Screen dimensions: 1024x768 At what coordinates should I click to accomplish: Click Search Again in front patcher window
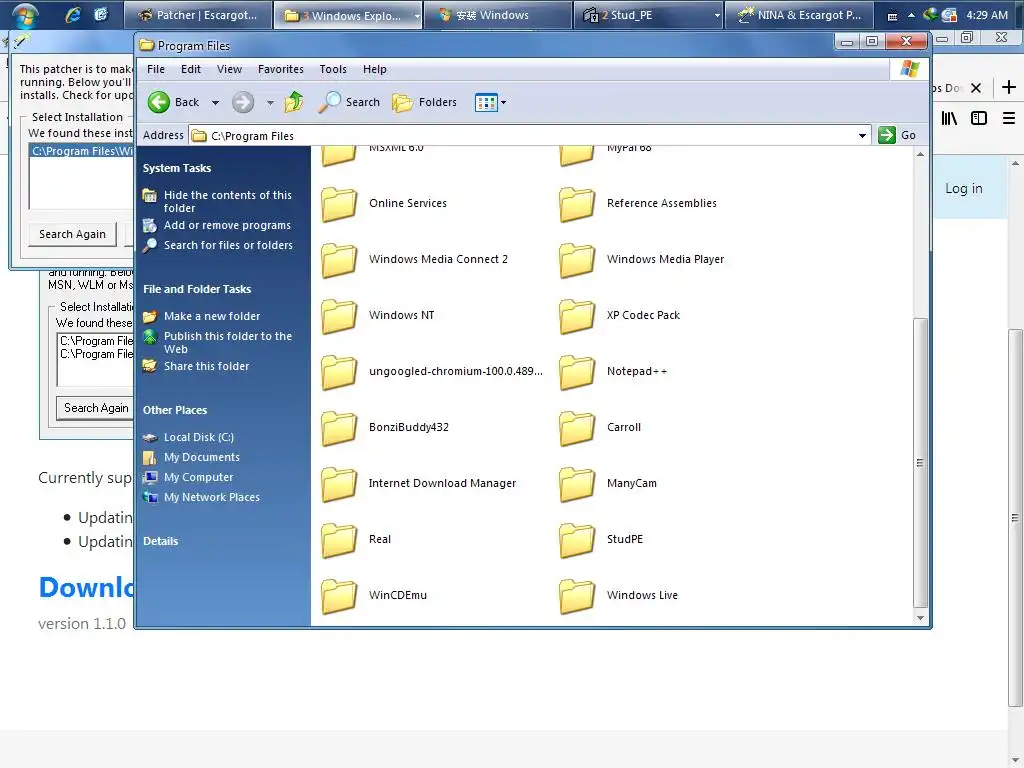[x=72, y=234]
